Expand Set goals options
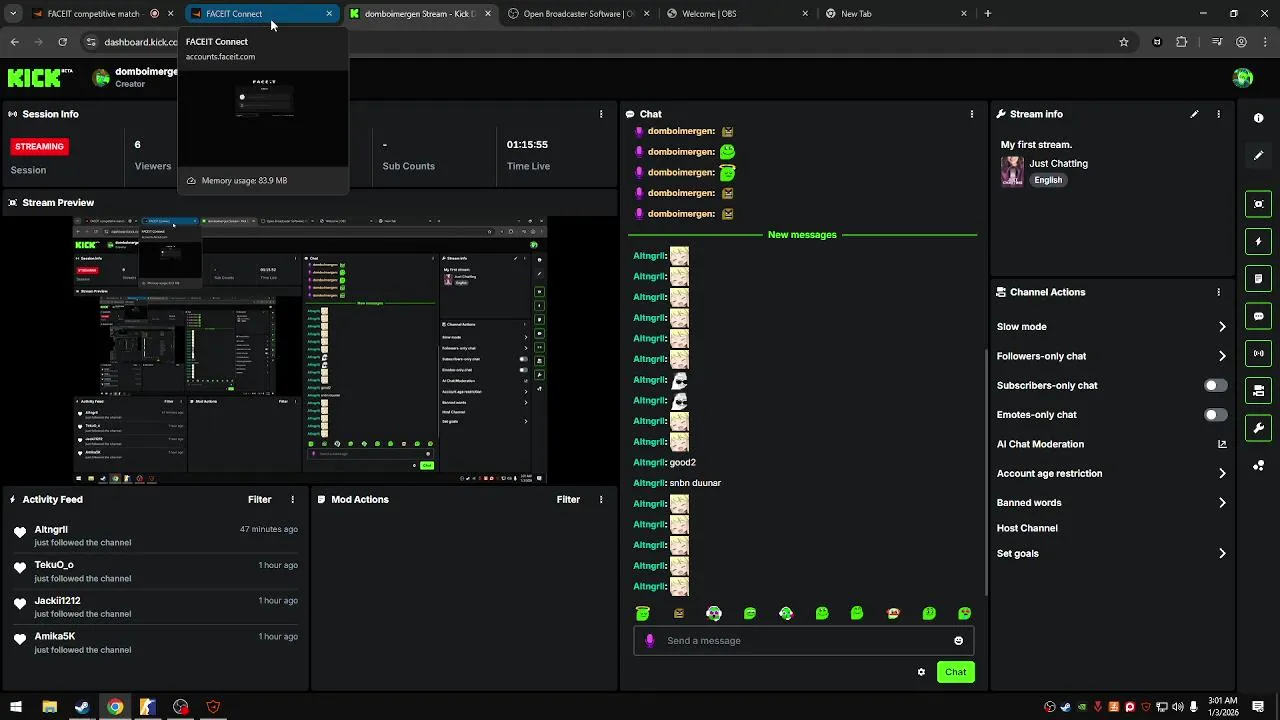Image resolution: width=1280 pixels, height=720 pixels. click(1222, 553)
